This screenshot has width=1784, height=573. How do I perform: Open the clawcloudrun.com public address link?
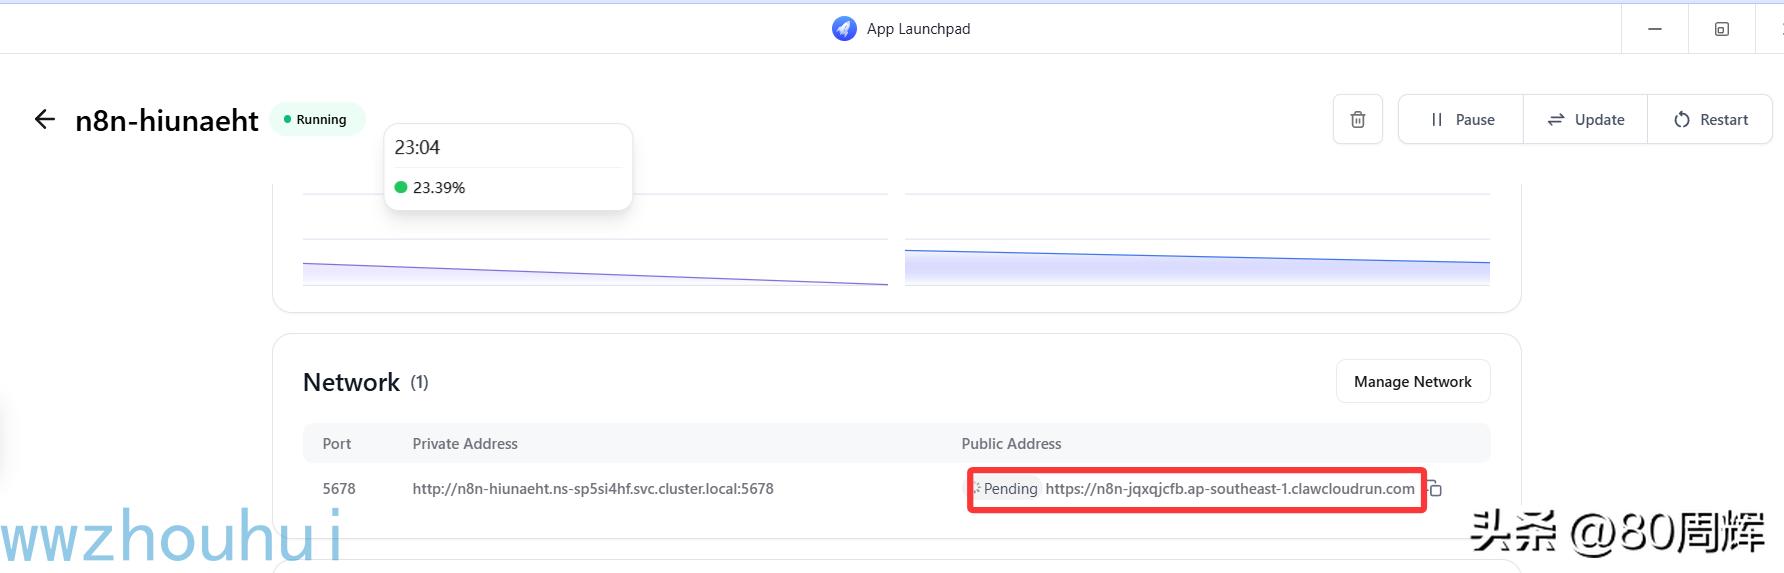coord(1229,489)
